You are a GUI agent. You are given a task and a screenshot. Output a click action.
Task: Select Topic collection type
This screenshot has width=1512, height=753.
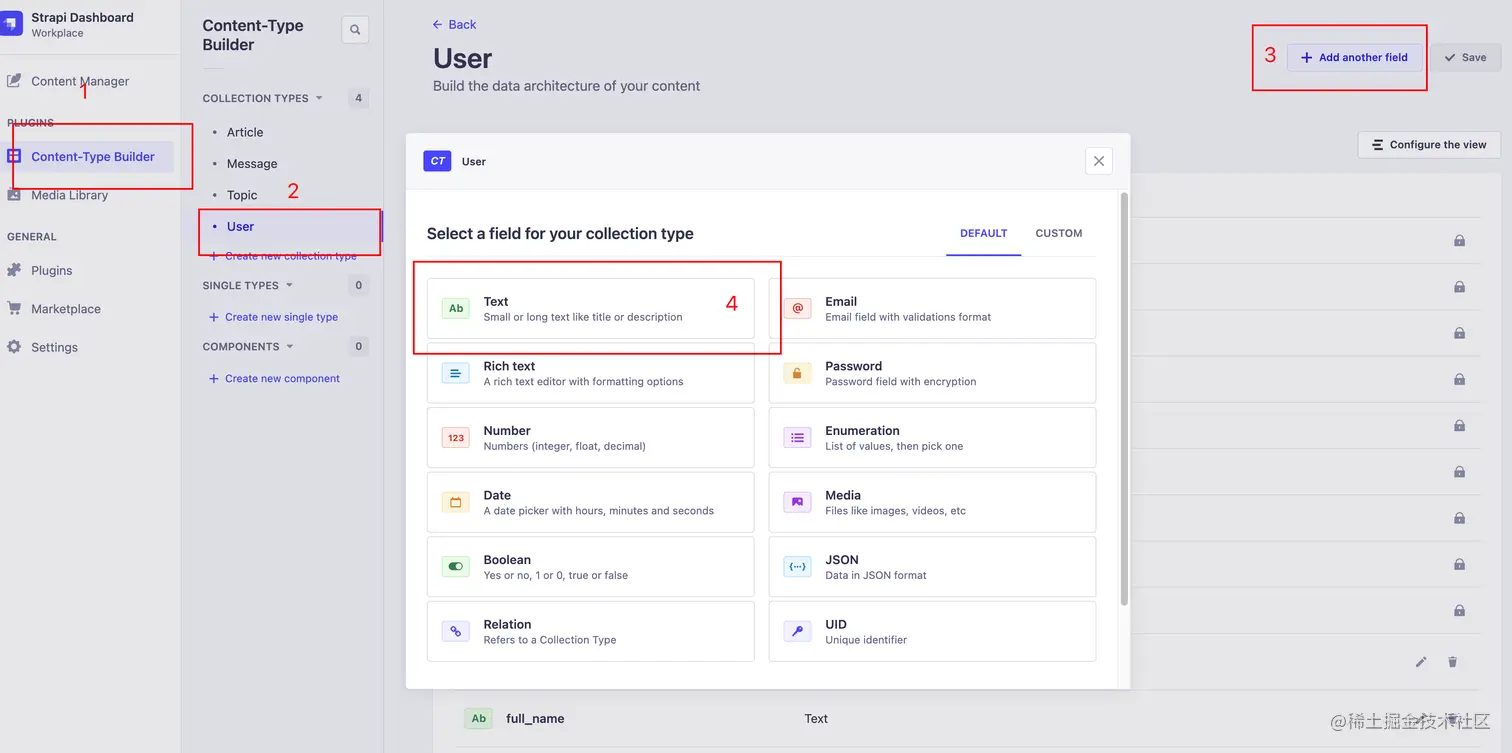pos(242,195)
